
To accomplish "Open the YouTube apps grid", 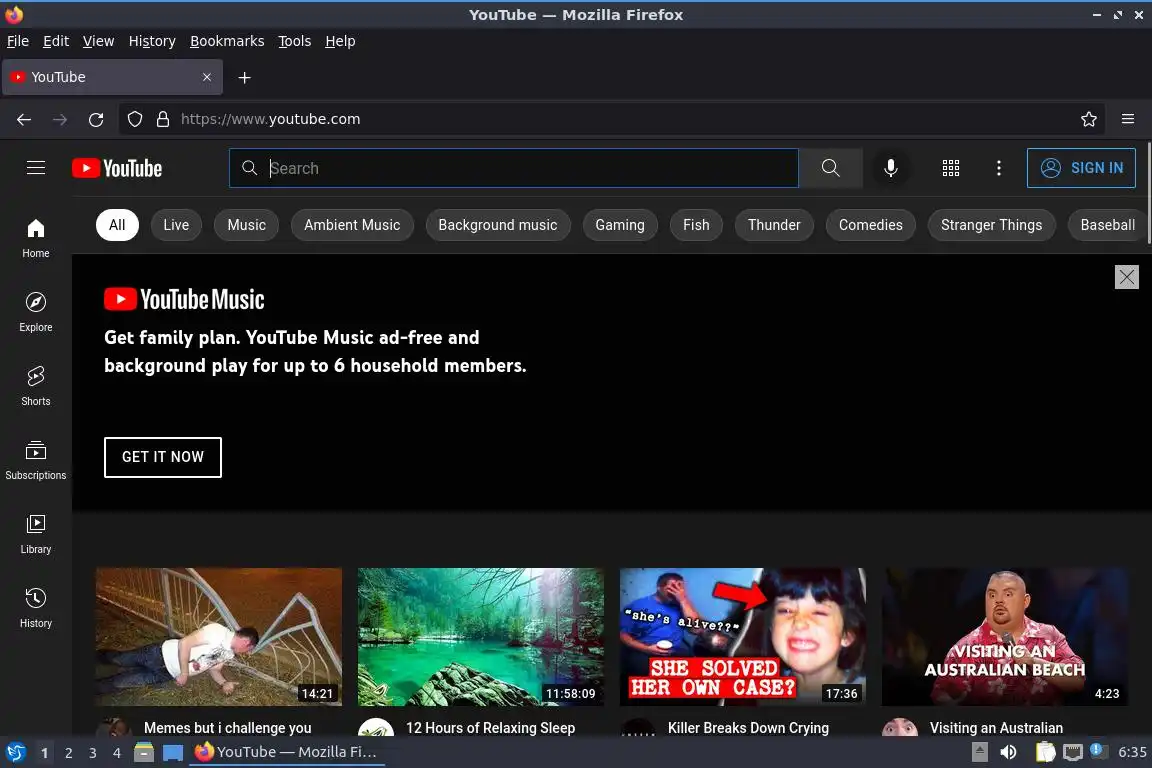I will [951, 168].
